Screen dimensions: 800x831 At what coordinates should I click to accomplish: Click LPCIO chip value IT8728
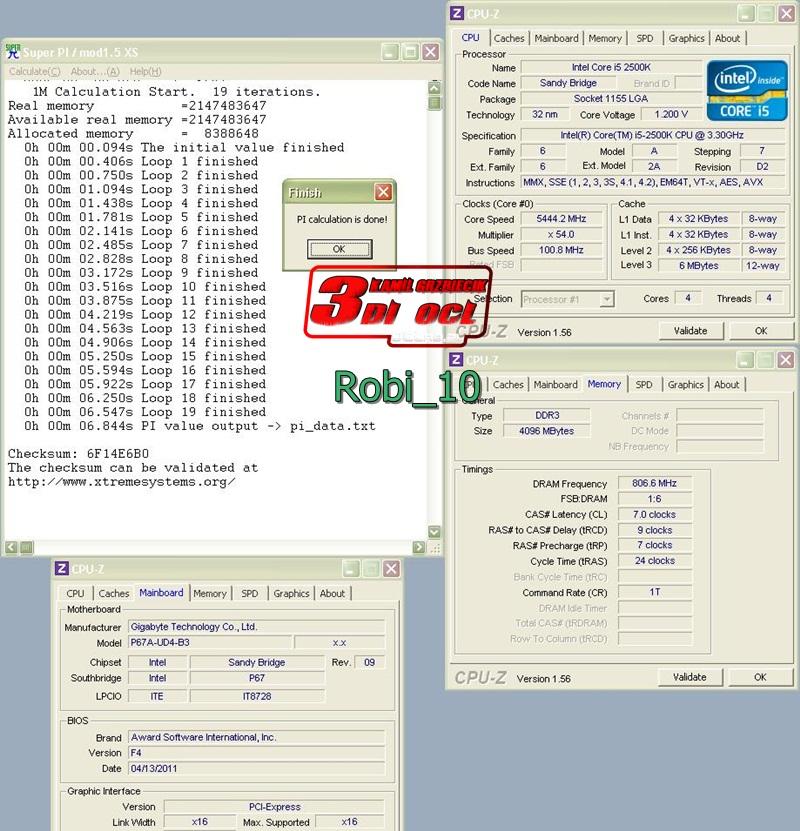(x=257, y=696)
